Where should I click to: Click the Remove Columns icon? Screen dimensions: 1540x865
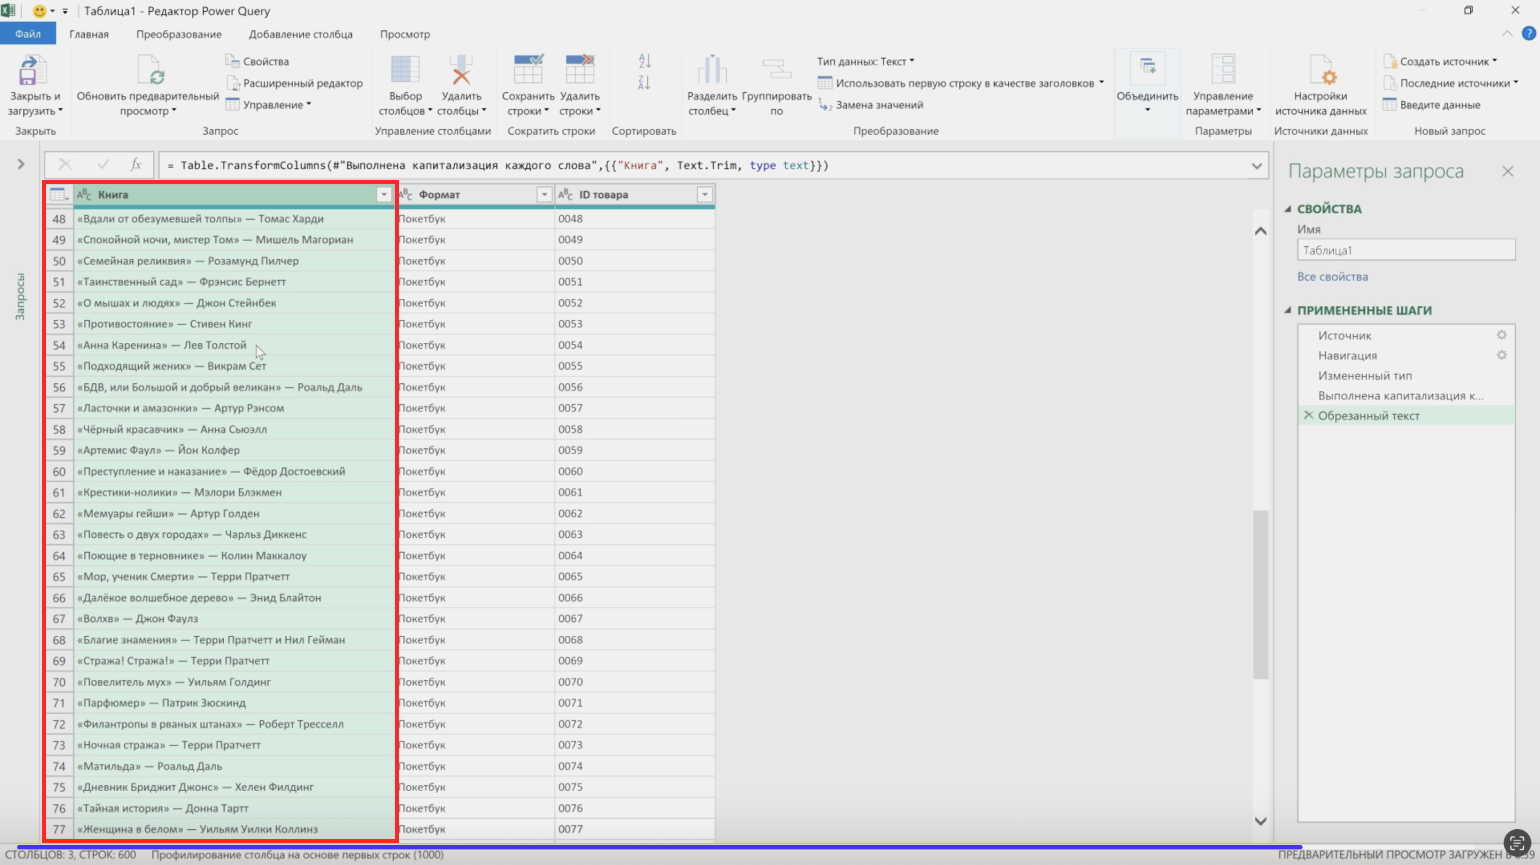(x=460, y=70)
